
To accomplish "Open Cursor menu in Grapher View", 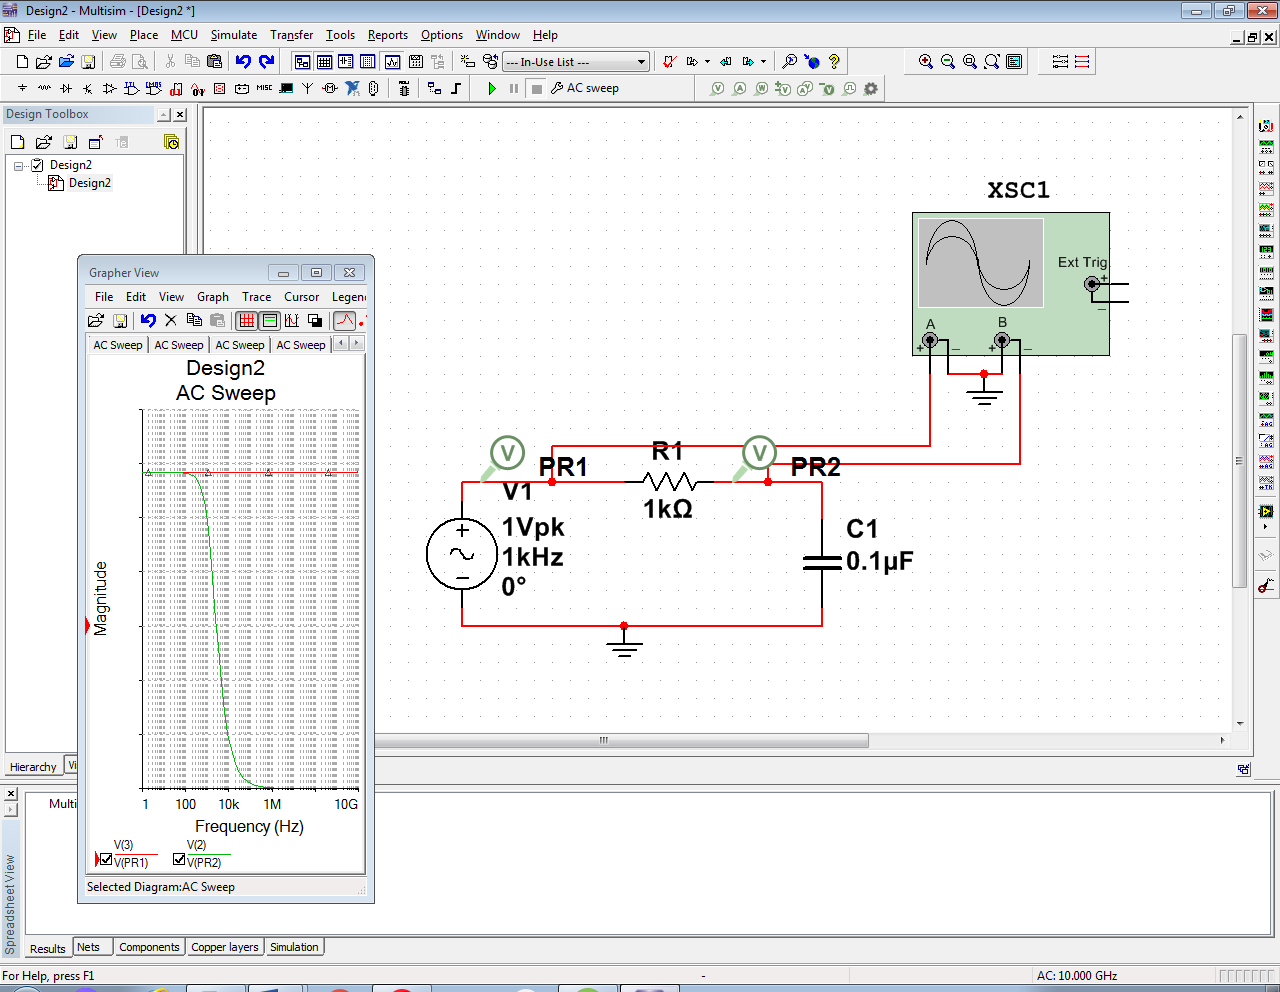I will tap(301, 297).
